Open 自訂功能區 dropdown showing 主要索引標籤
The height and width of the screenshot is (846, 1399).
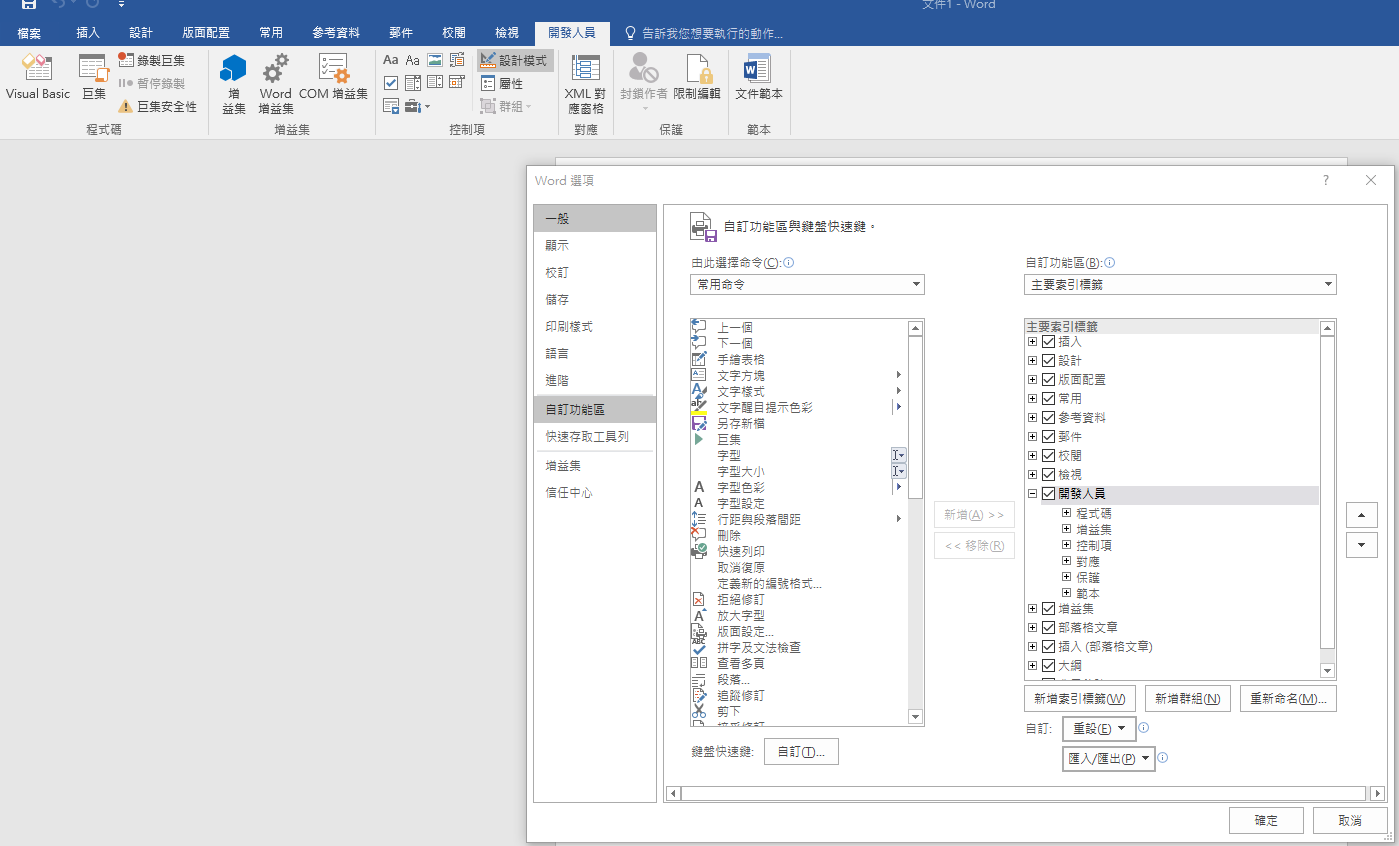click(1181, 284)
